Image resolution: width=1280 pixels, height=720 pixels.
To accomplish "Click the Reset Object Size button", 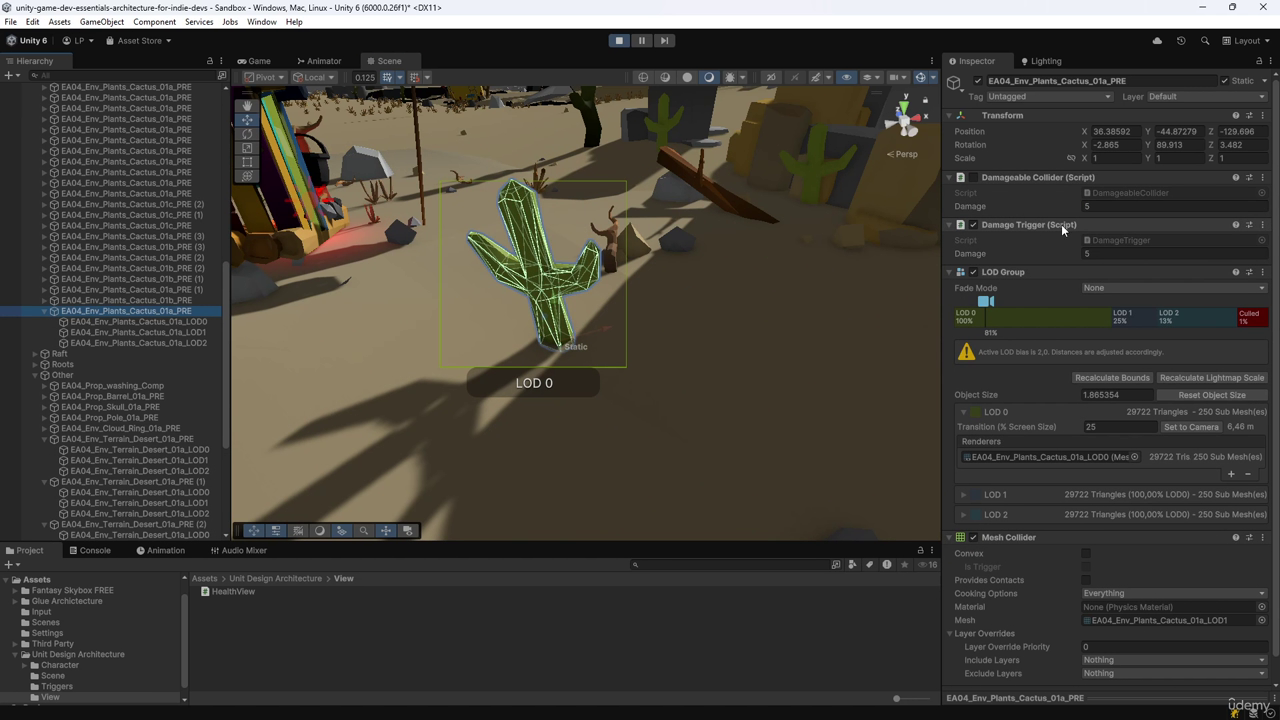I will [x=1211, y=395].
